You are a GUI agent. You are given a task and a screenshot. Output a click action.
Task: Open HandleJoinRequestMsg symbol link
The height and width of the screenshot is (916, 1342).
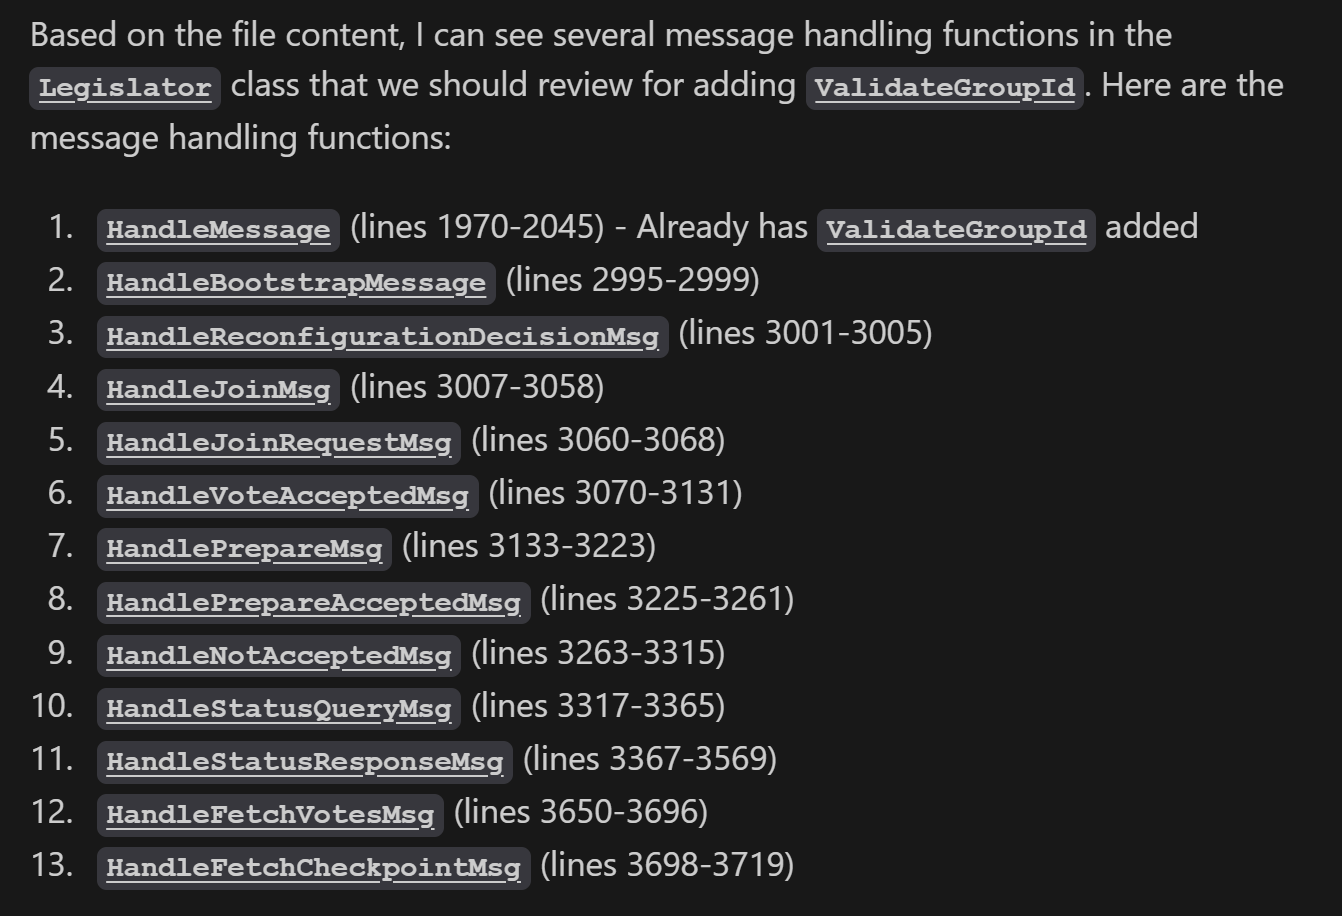pos(279,442)
